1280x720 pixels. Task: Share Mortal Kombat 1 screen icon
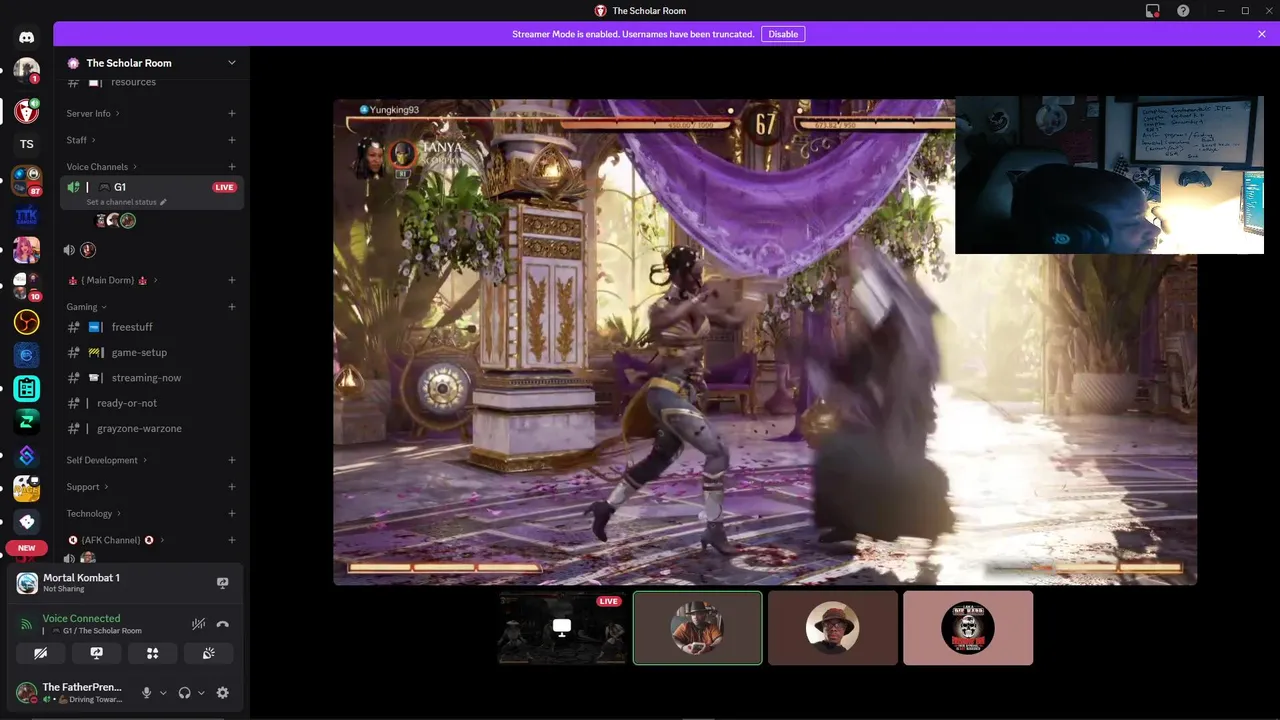[223, 583]
